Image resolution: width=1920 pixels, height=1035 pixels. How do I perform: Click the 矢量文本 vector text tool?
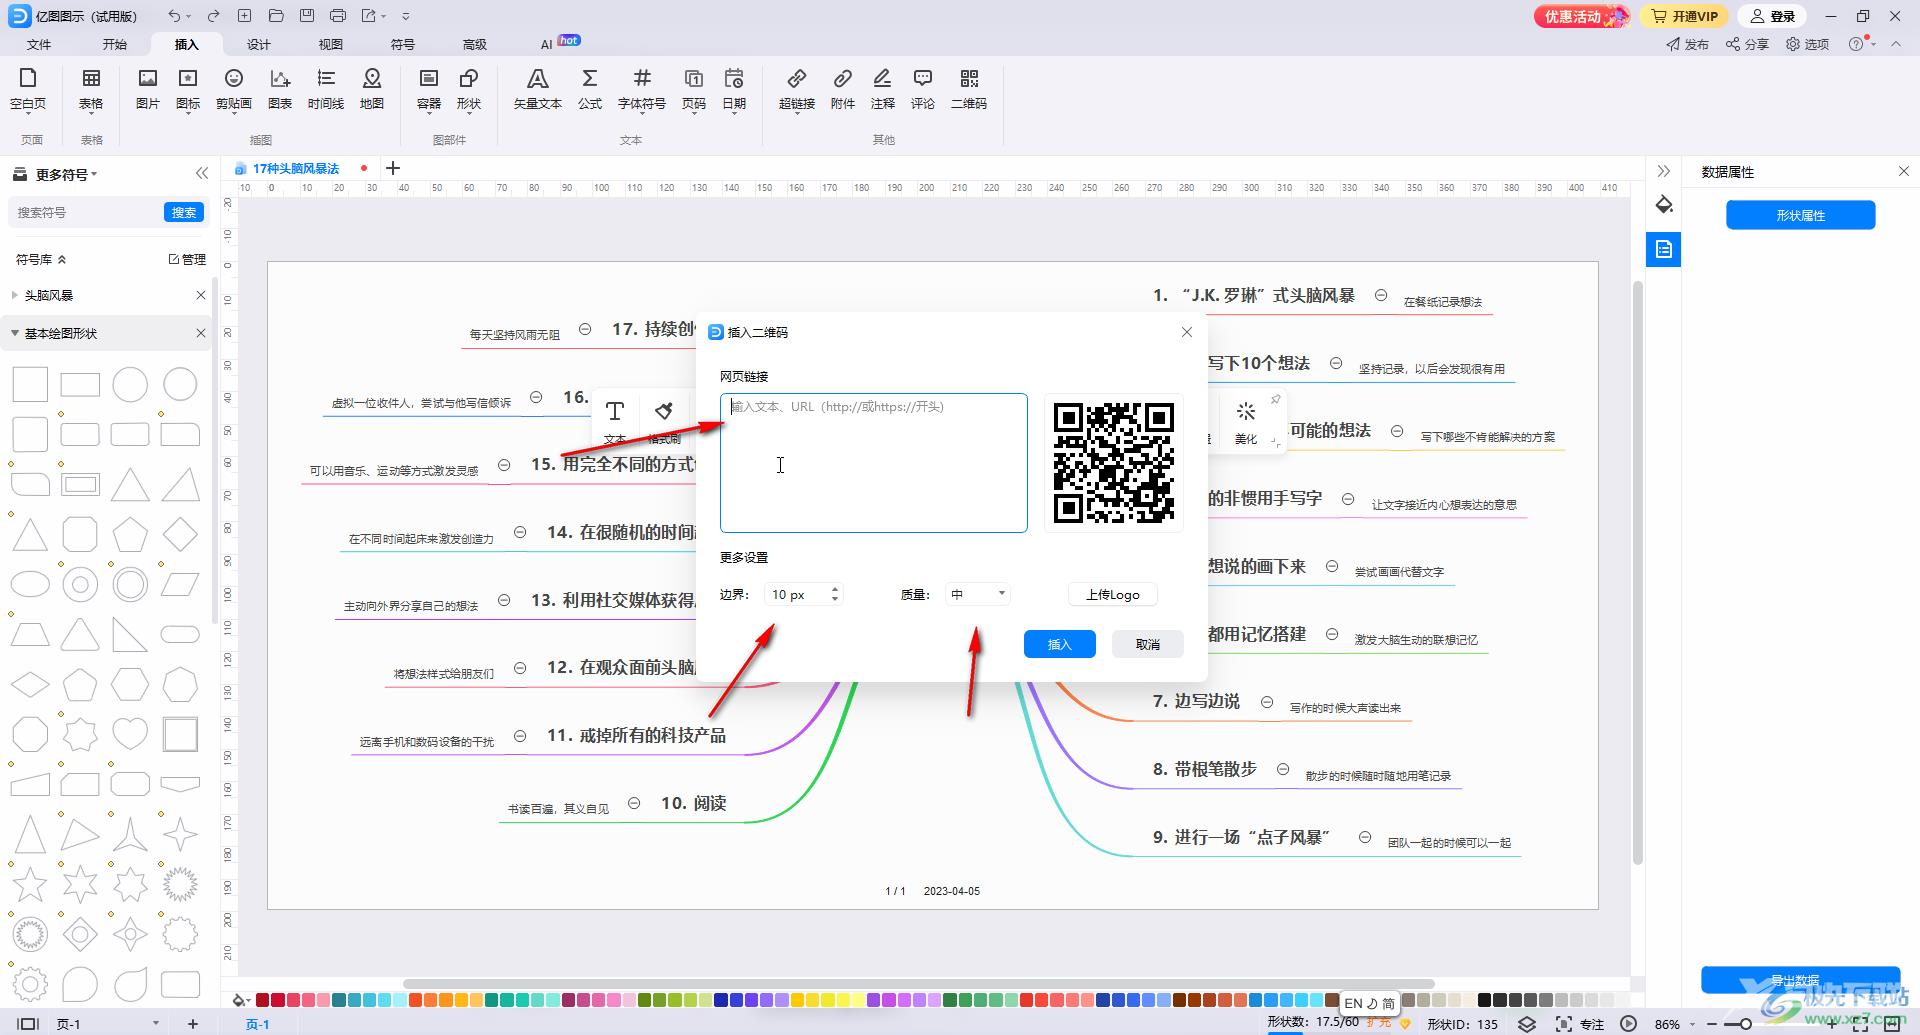coord(538,89)
